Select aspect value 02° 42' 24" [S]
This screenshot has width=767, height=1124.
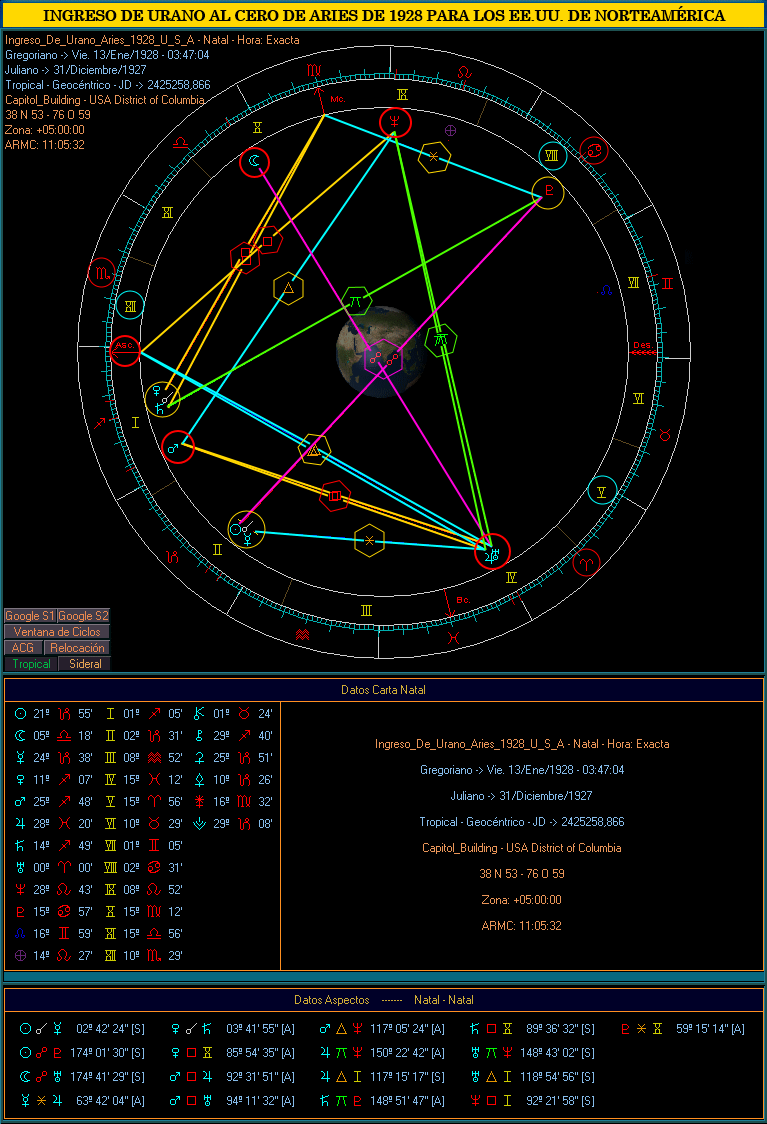point(110,1029)
